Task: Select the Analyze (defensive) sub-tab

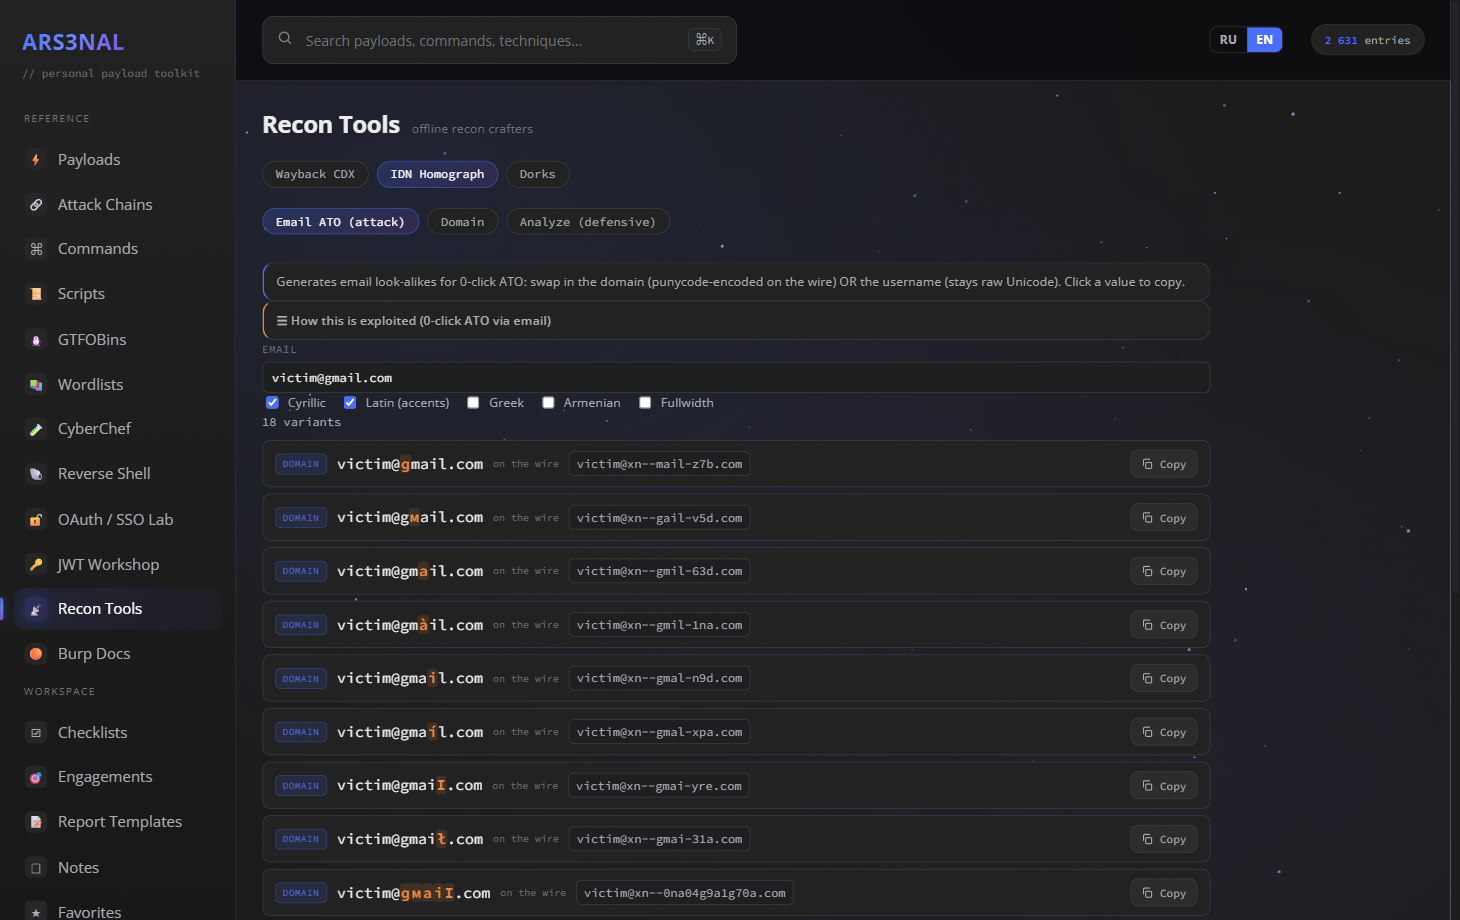Action: [x=587, y=222]
